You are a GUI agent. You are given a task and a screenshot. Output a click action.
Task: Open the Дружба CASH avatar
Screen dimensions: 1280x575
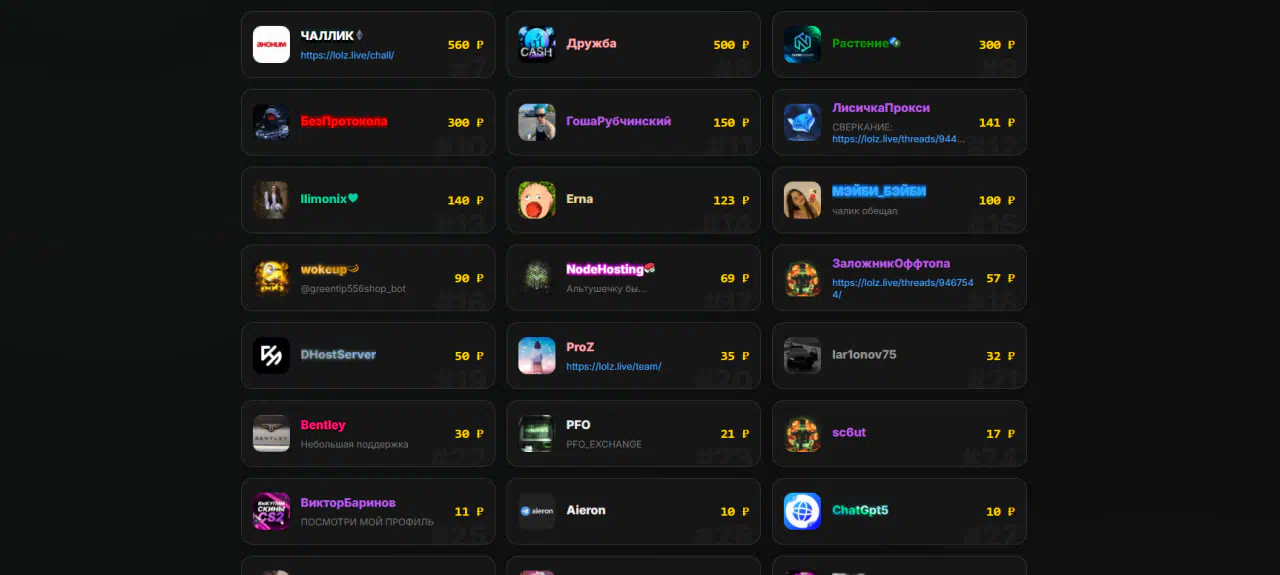coord(537,44)
